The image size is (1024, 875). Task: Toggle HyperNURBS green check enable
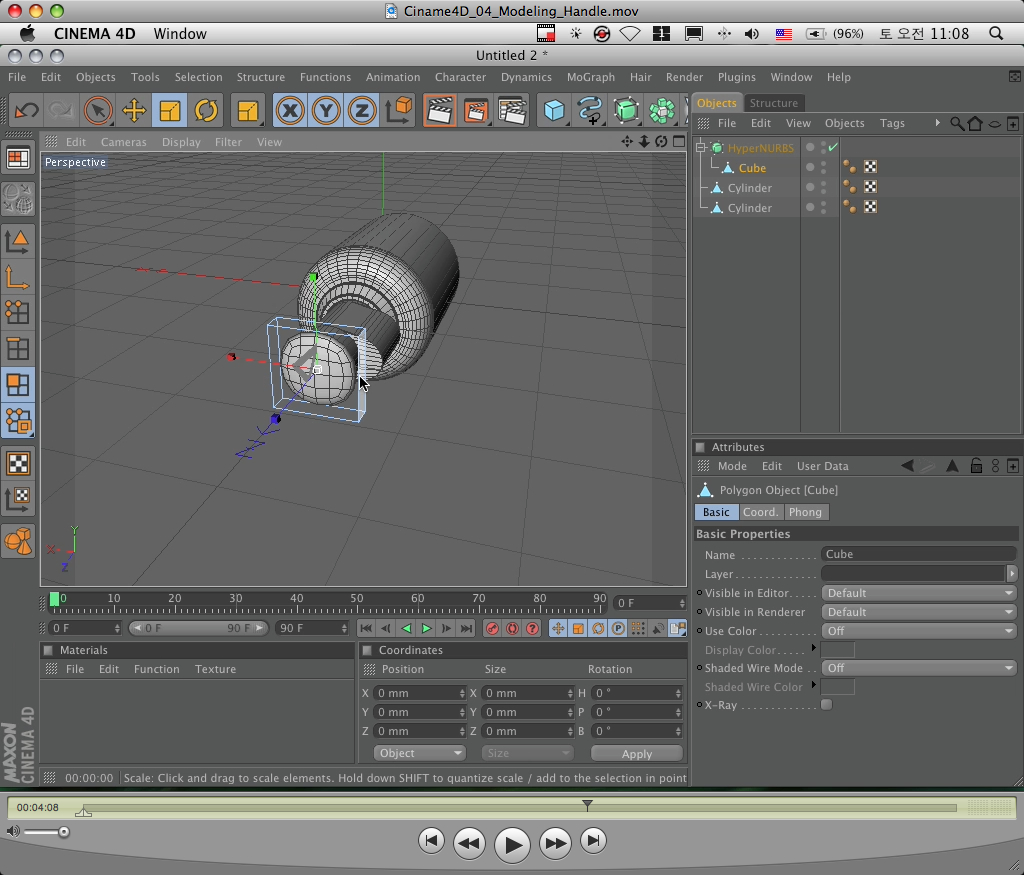point(833,148)
